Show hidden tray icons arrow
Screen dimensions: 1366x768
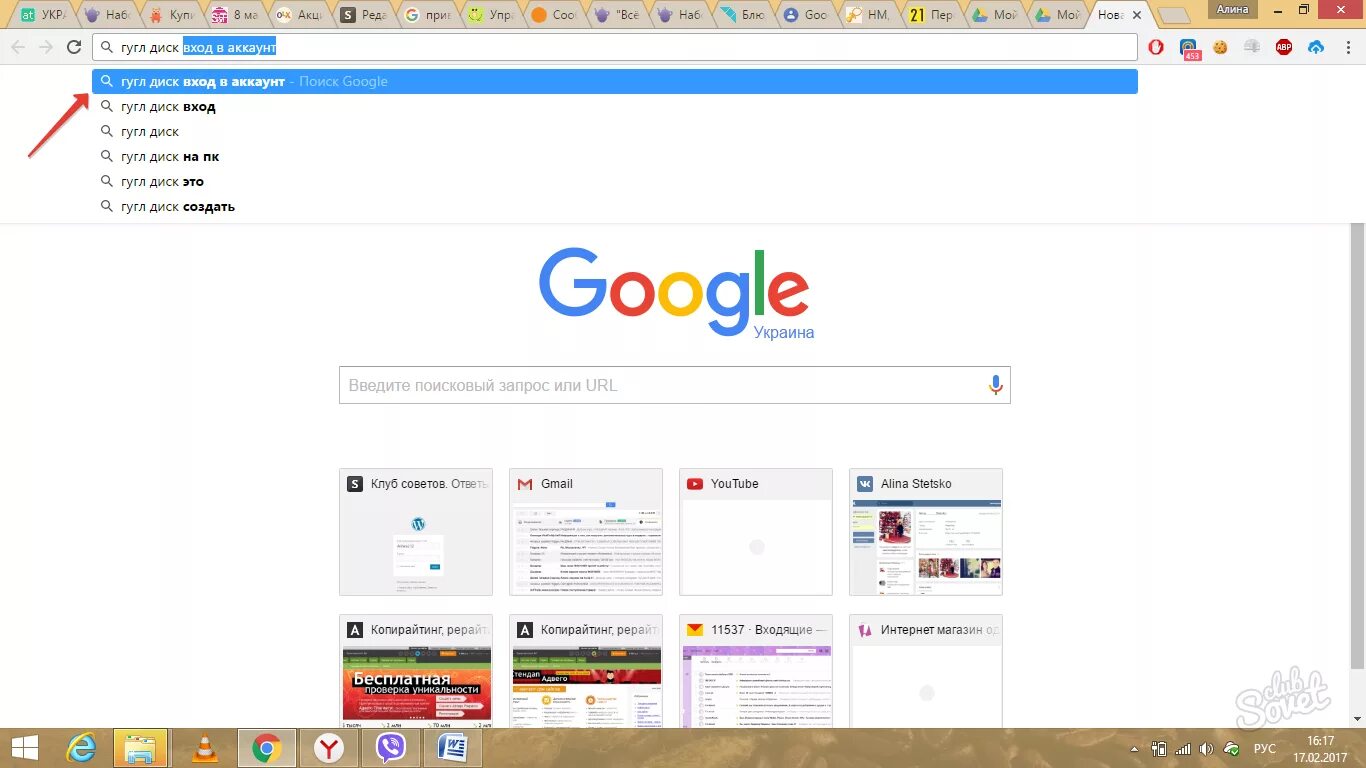(1134, 748)
